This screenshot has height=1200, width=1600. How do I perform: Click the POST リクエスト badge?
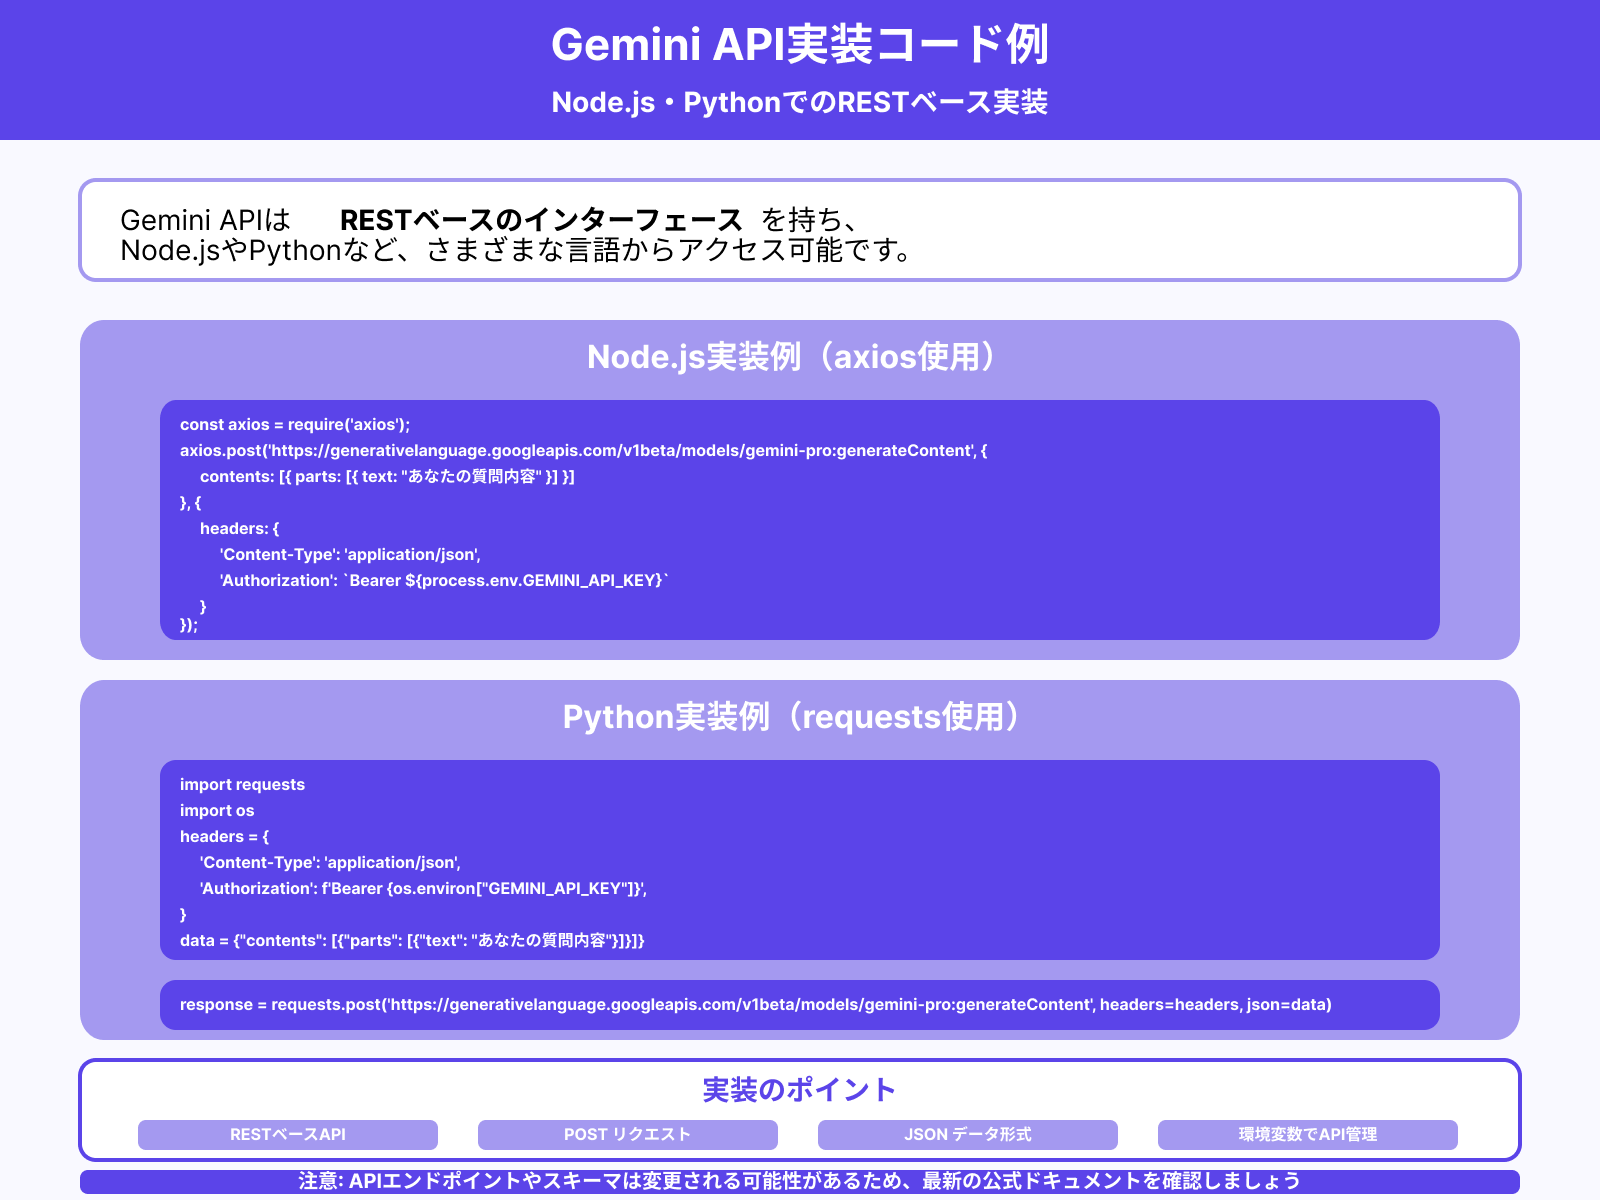[x=627, y=1135]
